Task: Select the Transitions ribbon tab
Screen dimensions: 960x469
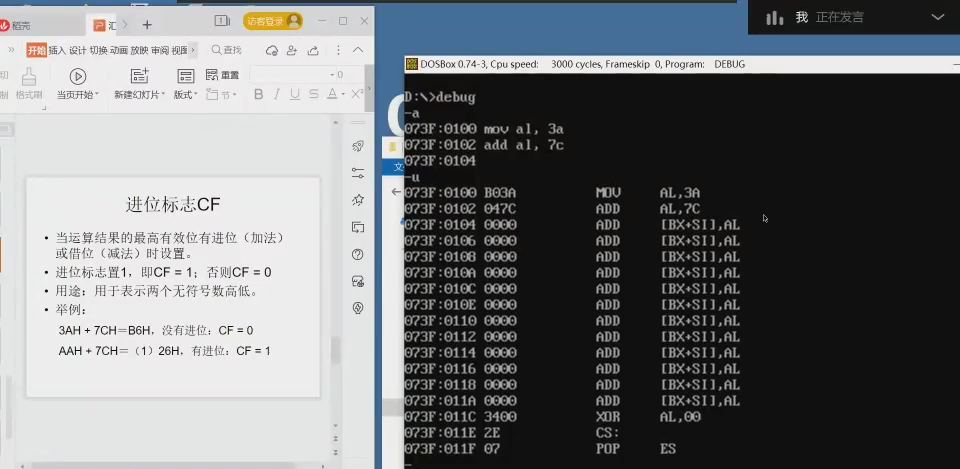Action: (98, 50)
